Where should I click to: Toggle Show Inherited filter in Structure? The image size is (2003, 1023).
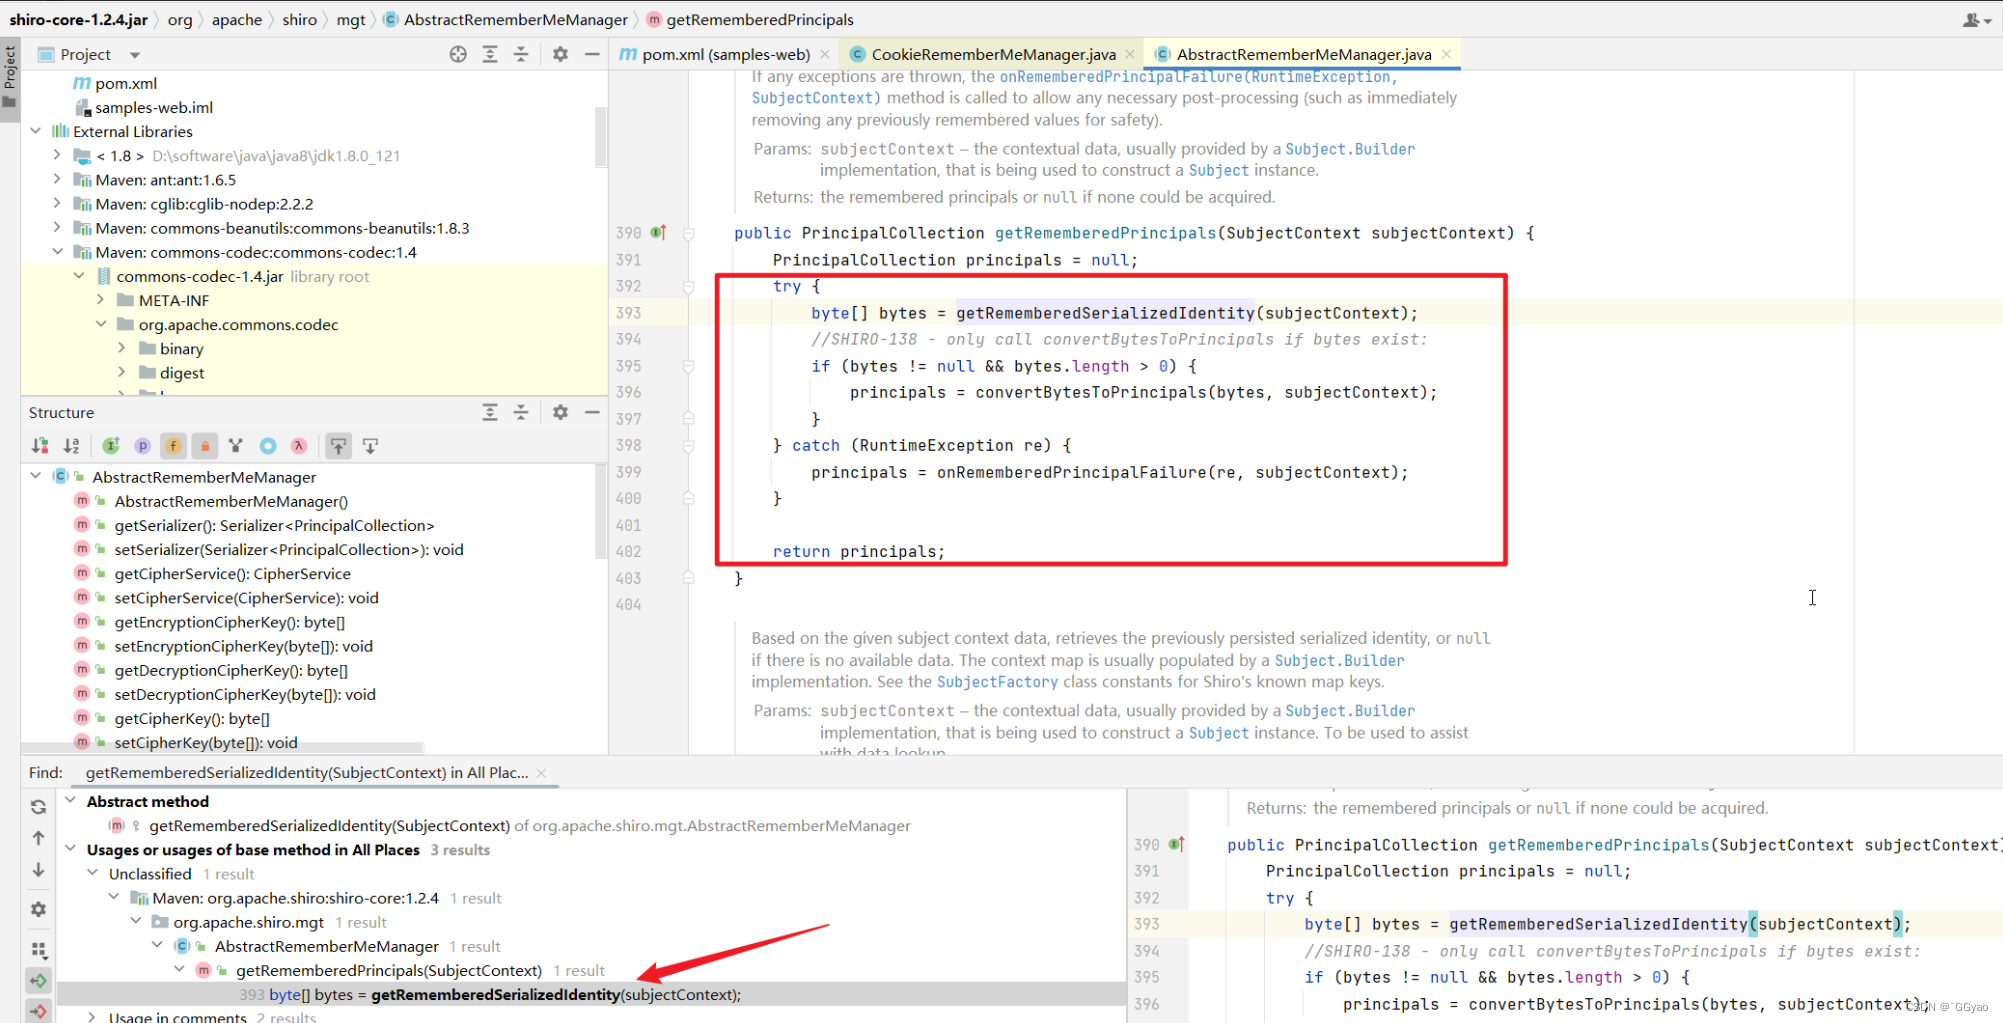click(111, 446)
